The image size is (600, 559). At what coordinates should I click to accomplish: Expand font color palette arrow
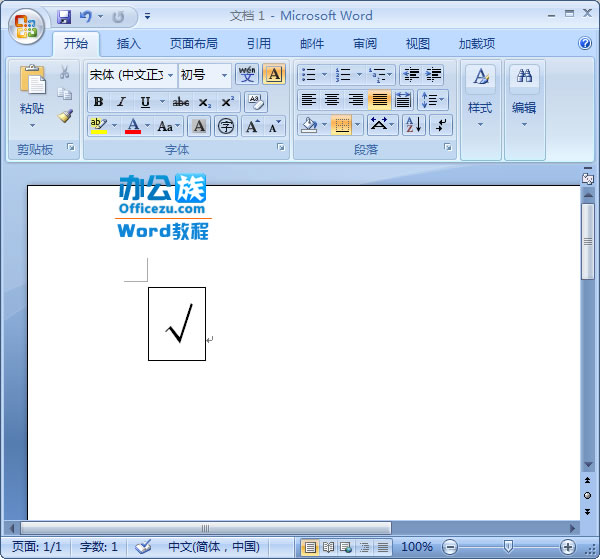click(147, 126)
